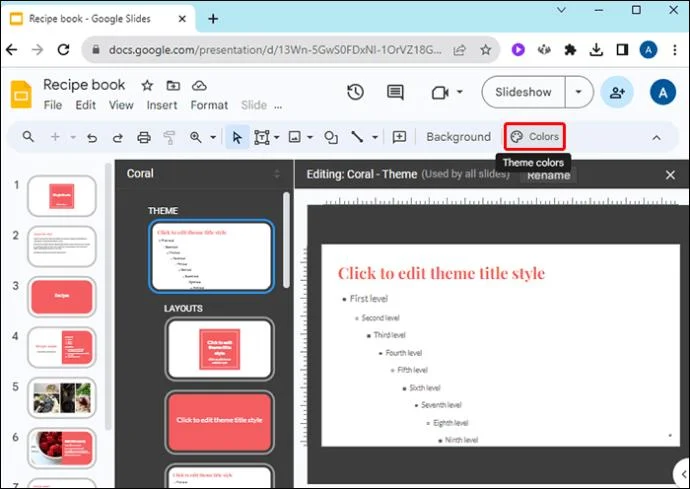690x489 pixels.
Task: Click the Zoom magnifier tool
Action: pos(195,137)
